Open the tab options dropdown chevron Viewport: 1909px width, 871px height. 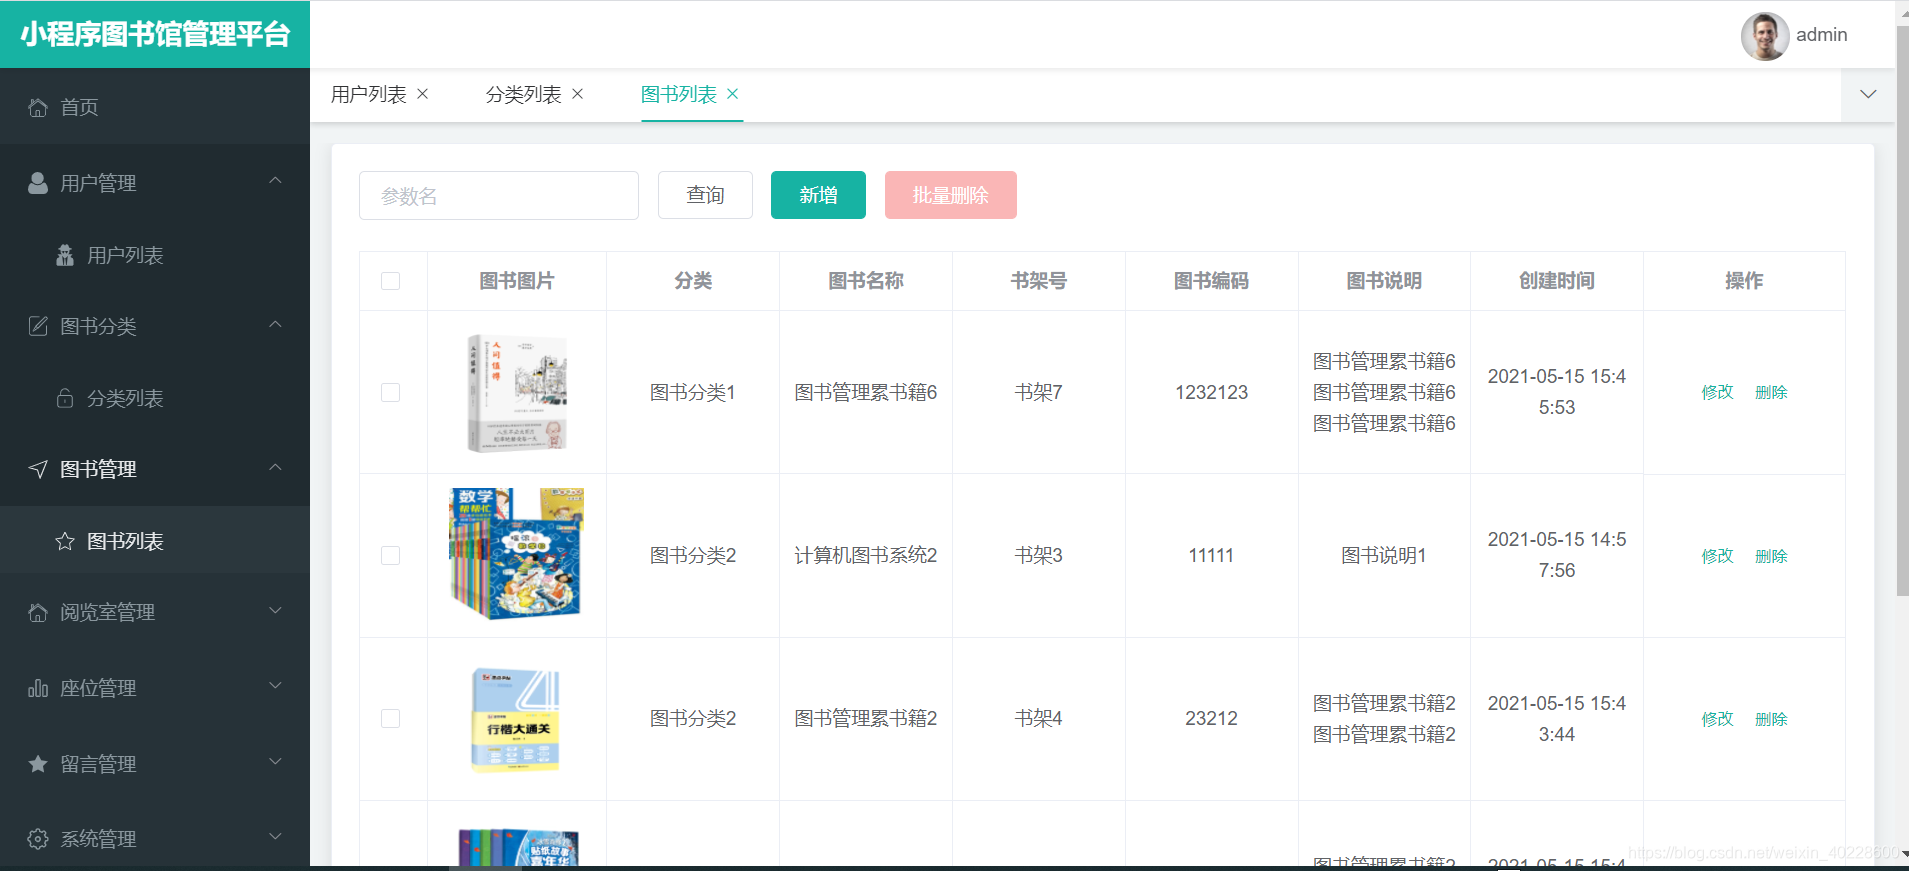coord(1867,94)
